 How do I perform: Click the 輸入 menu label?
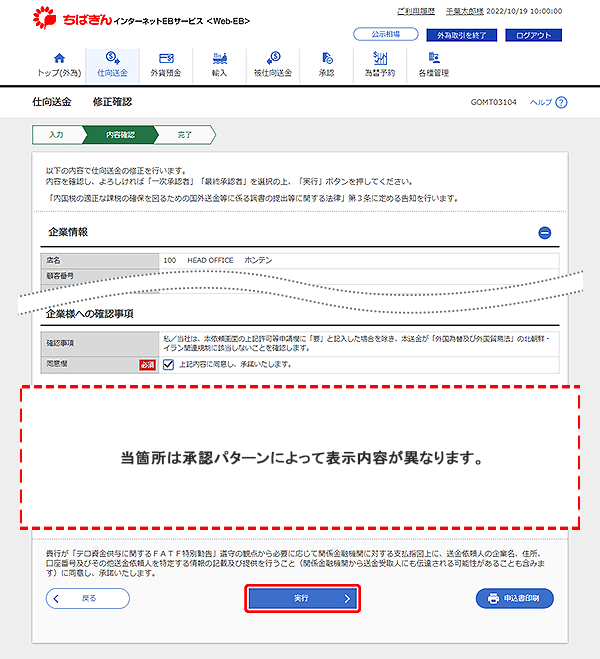(x=219, y=73)
